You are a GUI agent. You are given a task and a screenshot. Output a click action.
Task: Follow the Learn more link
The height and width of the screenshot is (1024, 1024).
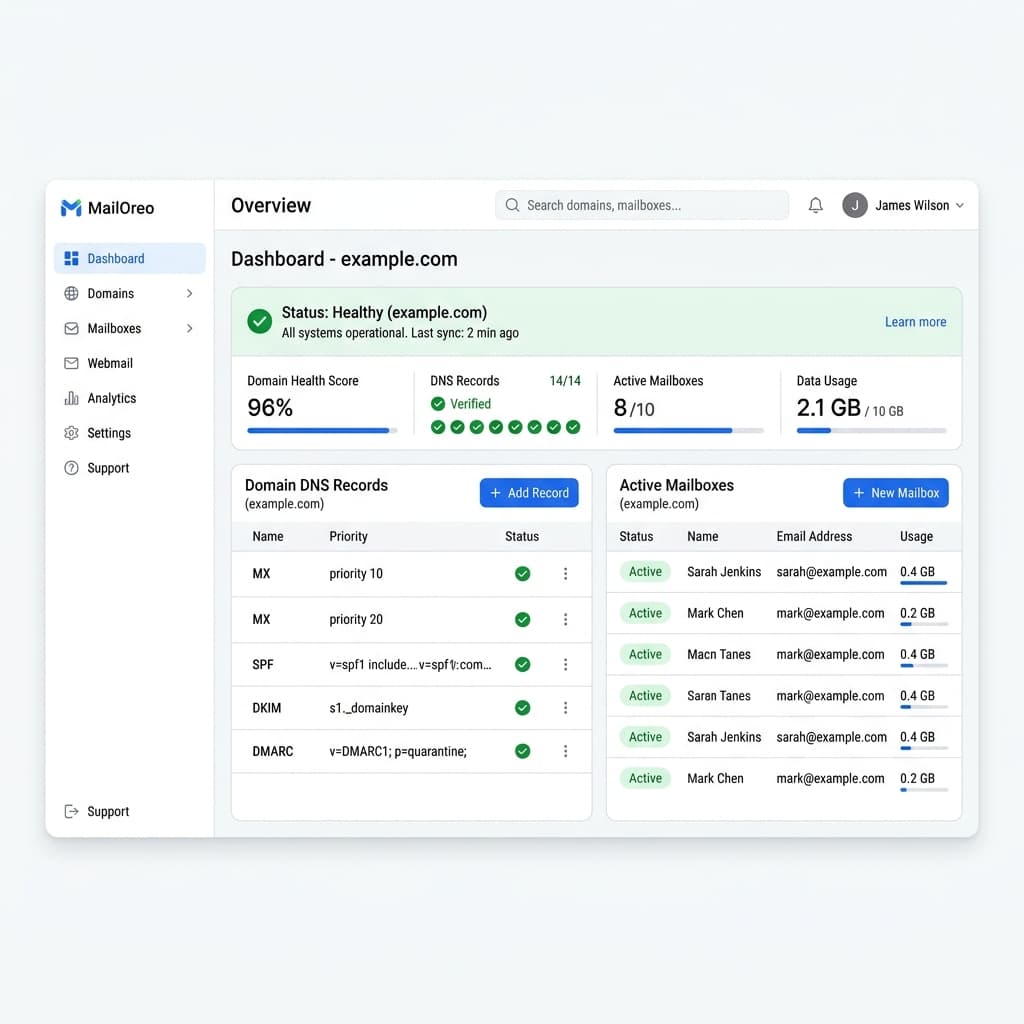tap(915, 322)
